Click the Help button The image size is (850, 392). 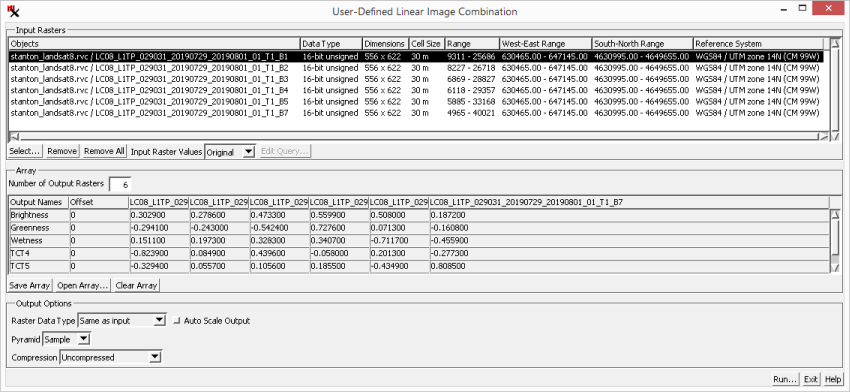[833, 379]
